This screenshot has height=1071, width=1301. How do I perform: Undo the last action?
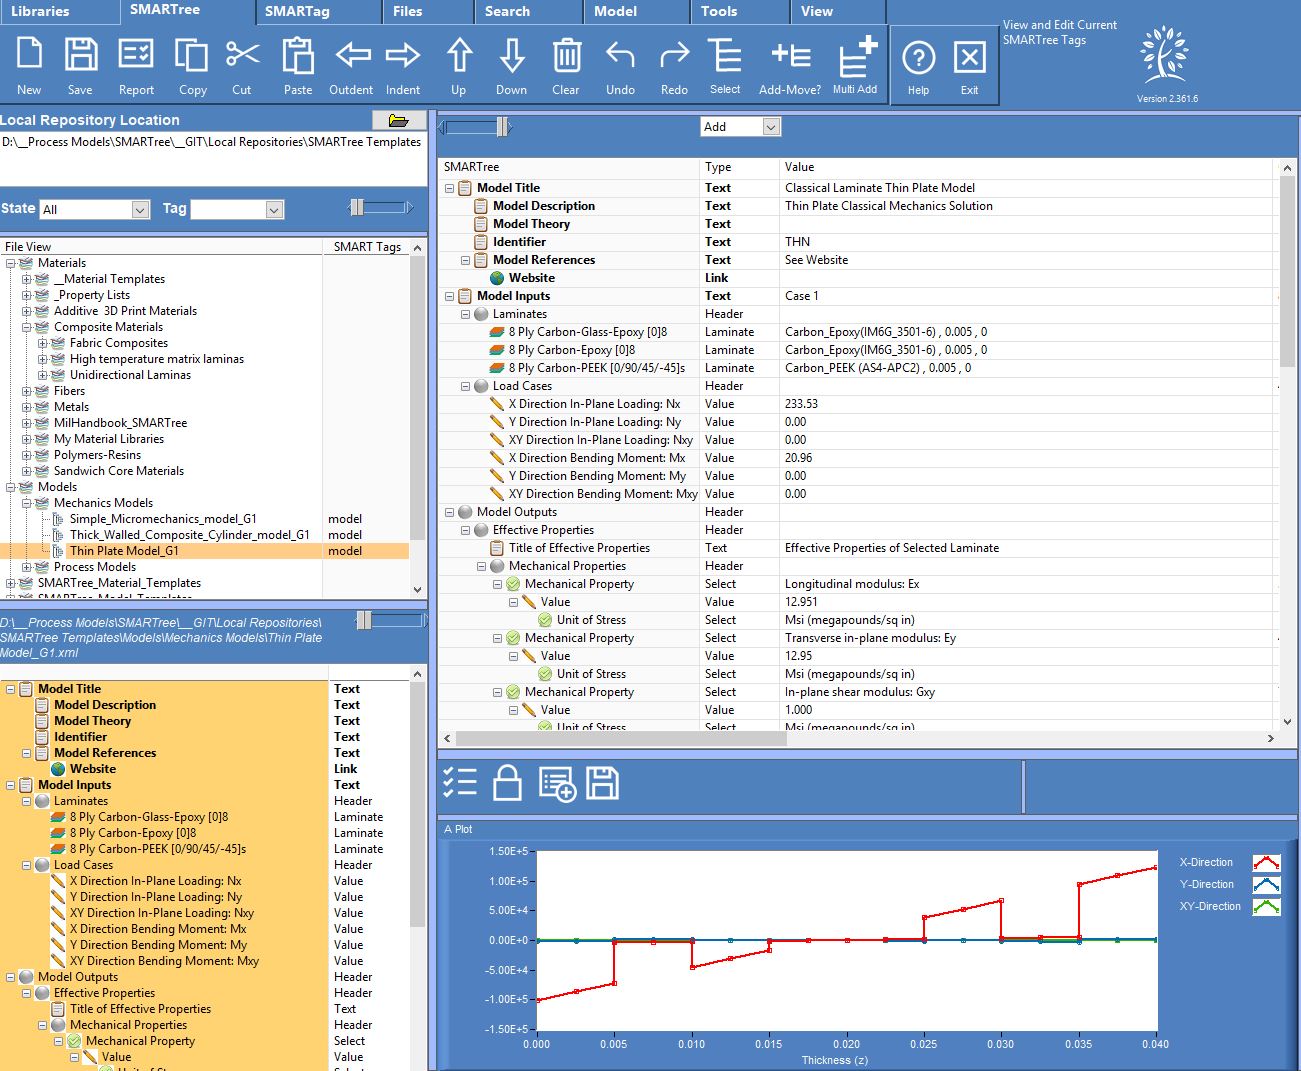click(x=620, y=55)
